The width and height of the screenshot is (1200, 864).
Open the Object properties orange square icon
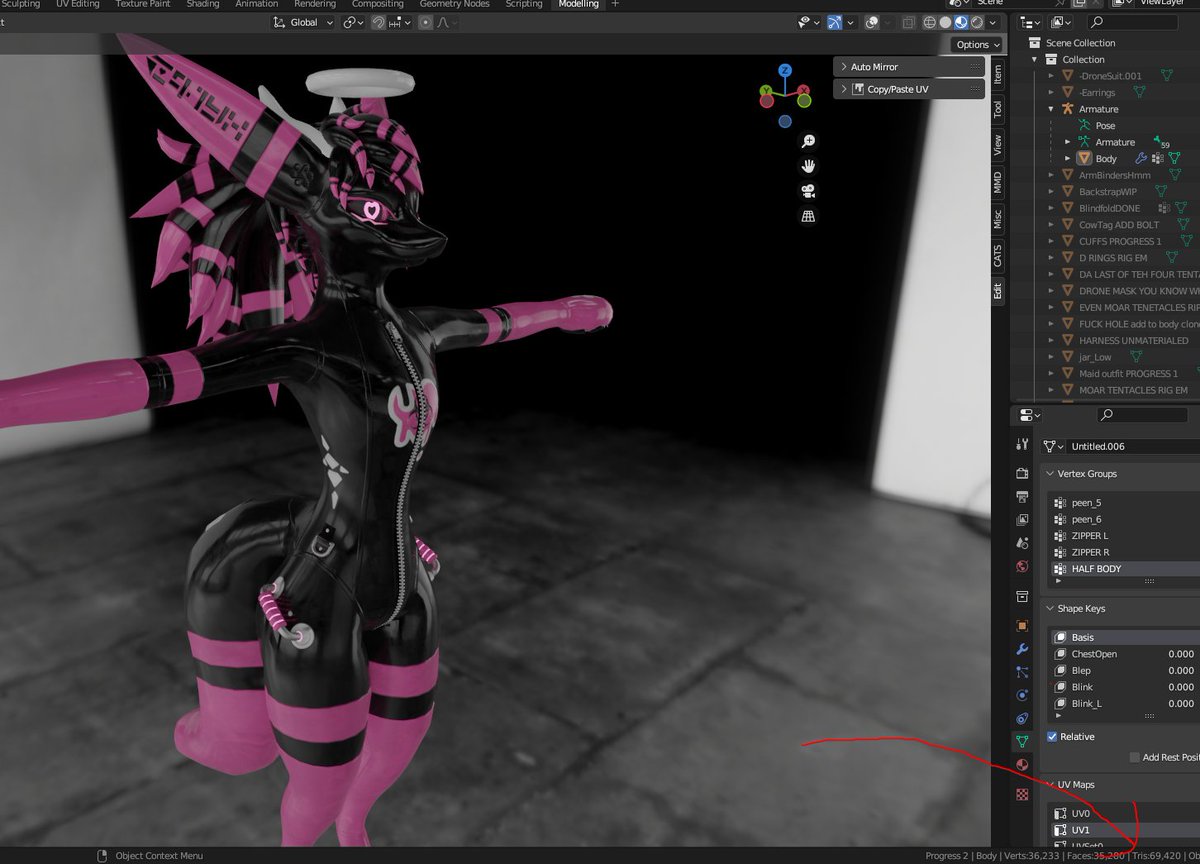(x=1022, y=625)
